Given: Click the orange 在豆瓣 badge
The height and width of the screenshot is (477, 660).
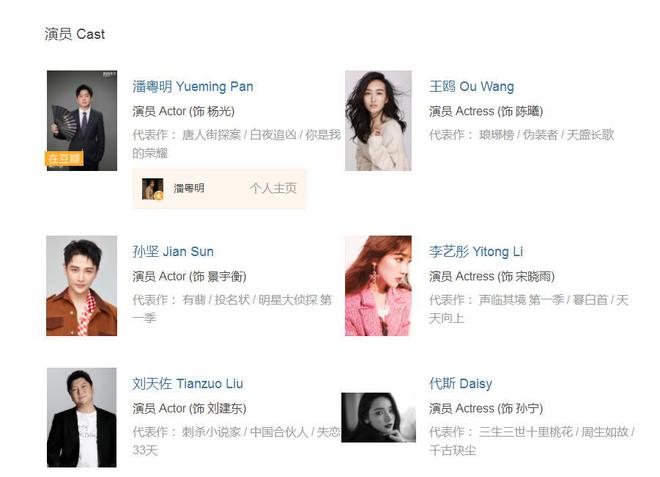Looking at the screenshot, I should click(64, 159).
